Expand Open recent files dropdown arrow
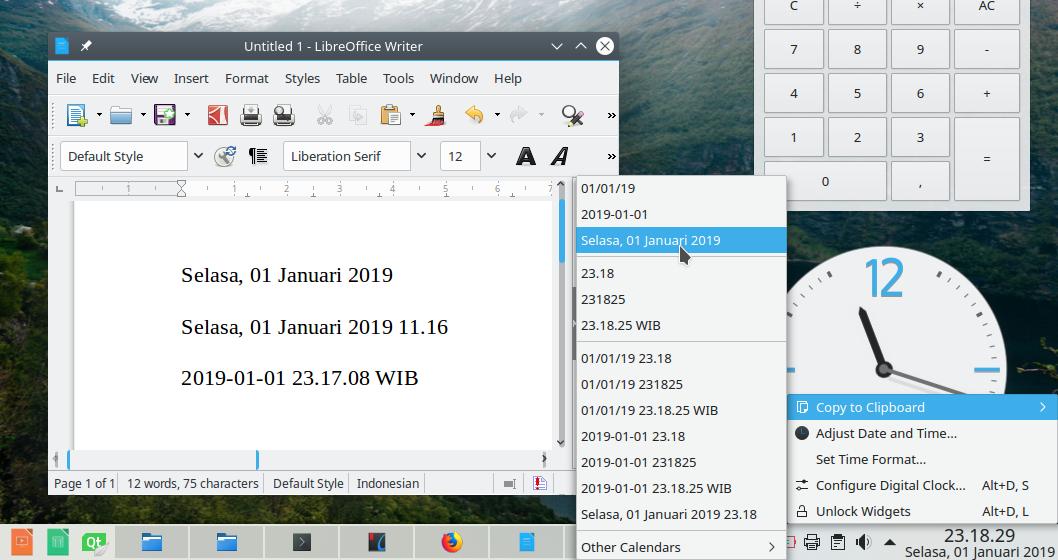Screen dimensions: 1058x560 (x=143, y=115)
